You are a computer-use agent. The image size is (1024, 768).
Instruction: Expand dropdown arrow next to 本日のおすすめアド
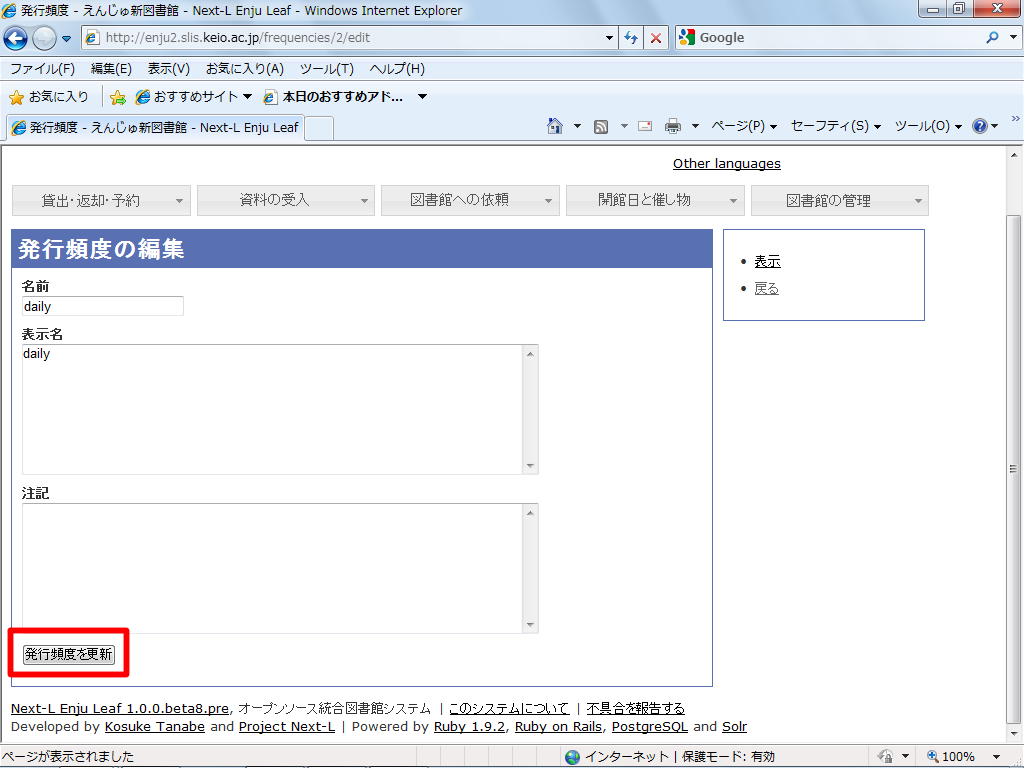tap(423, 97)
